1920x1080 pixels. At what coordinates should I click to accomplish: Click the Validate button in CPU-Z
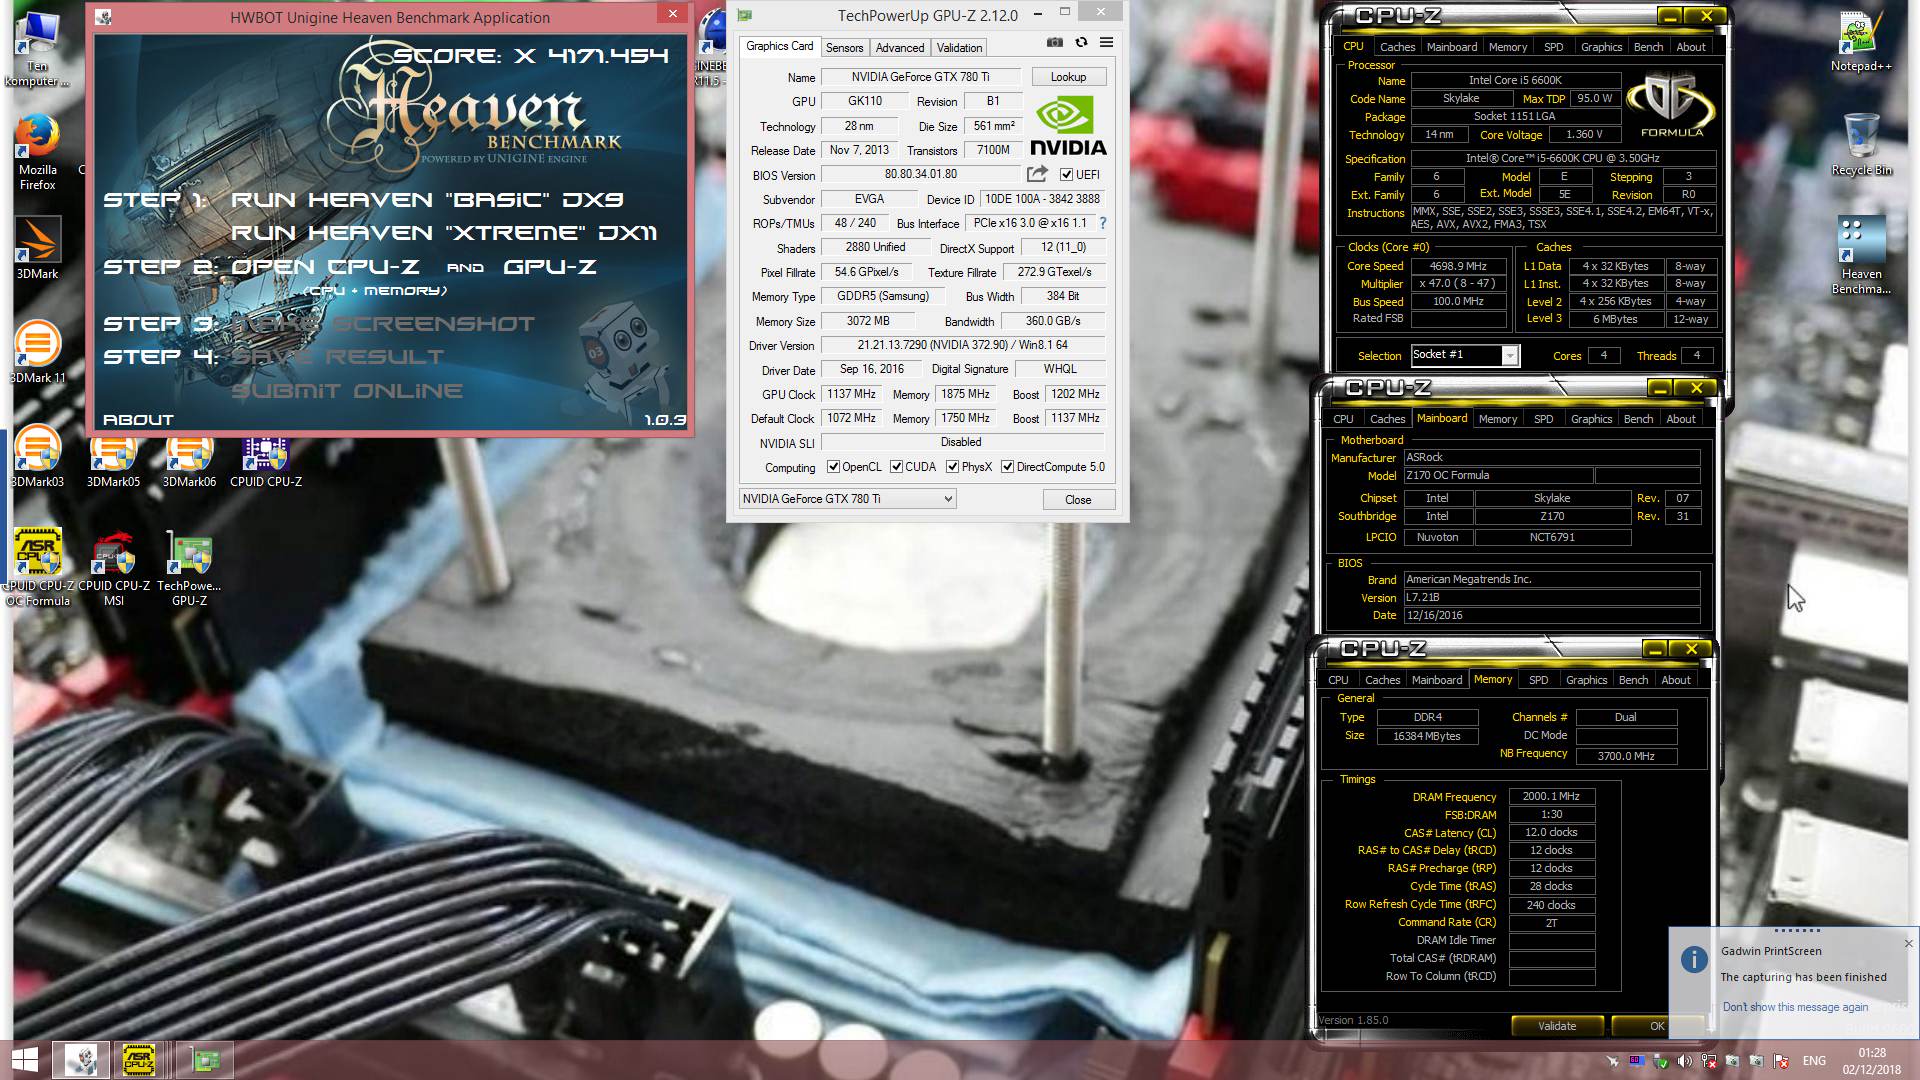point(1557,1026)
